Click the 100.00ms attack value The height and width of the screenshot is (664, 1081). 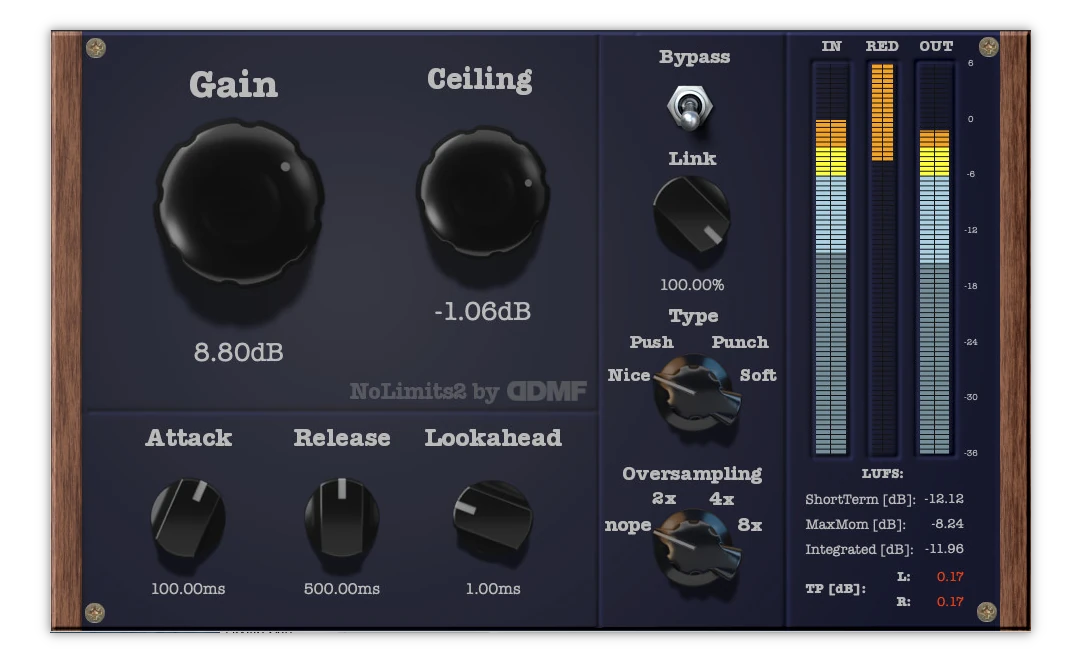(188, 589)
